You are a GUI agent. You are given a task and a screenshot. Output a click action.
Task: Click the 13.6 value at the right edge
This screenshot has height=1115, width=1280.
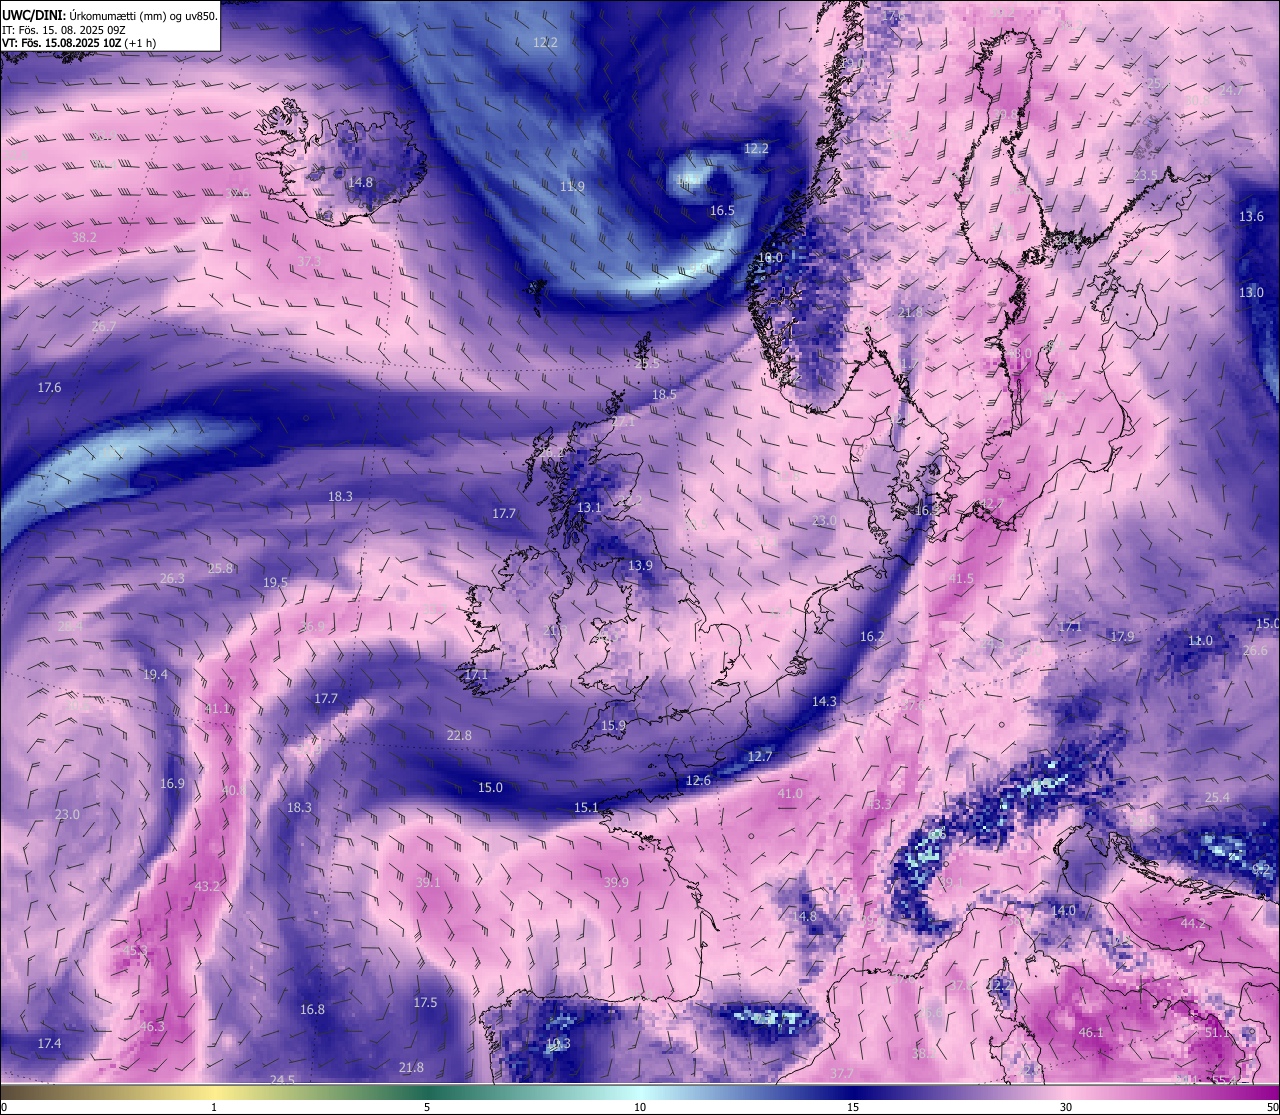pos(1251,216)
